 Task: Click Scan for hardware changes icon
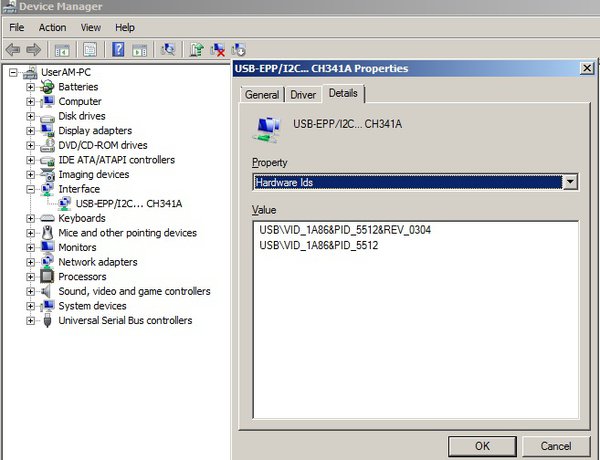coord(168,49)
